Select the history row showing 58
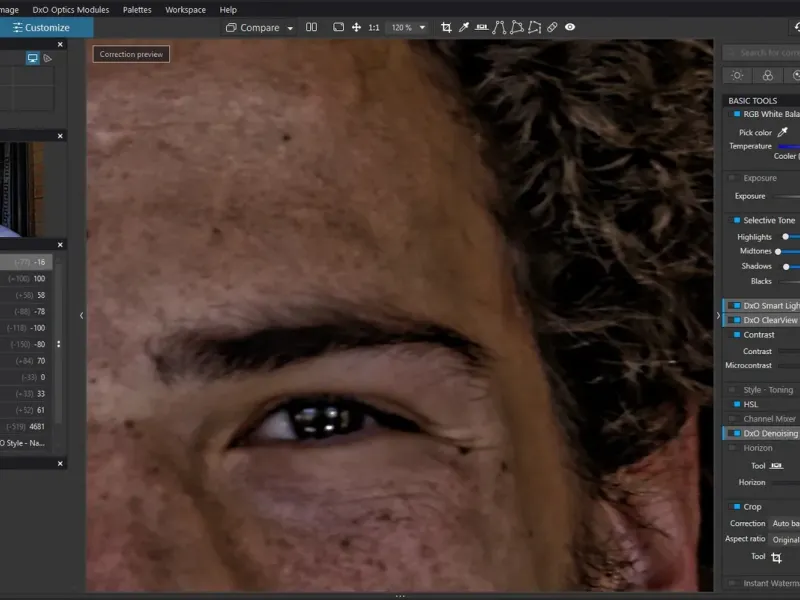 tap(26, 295)
